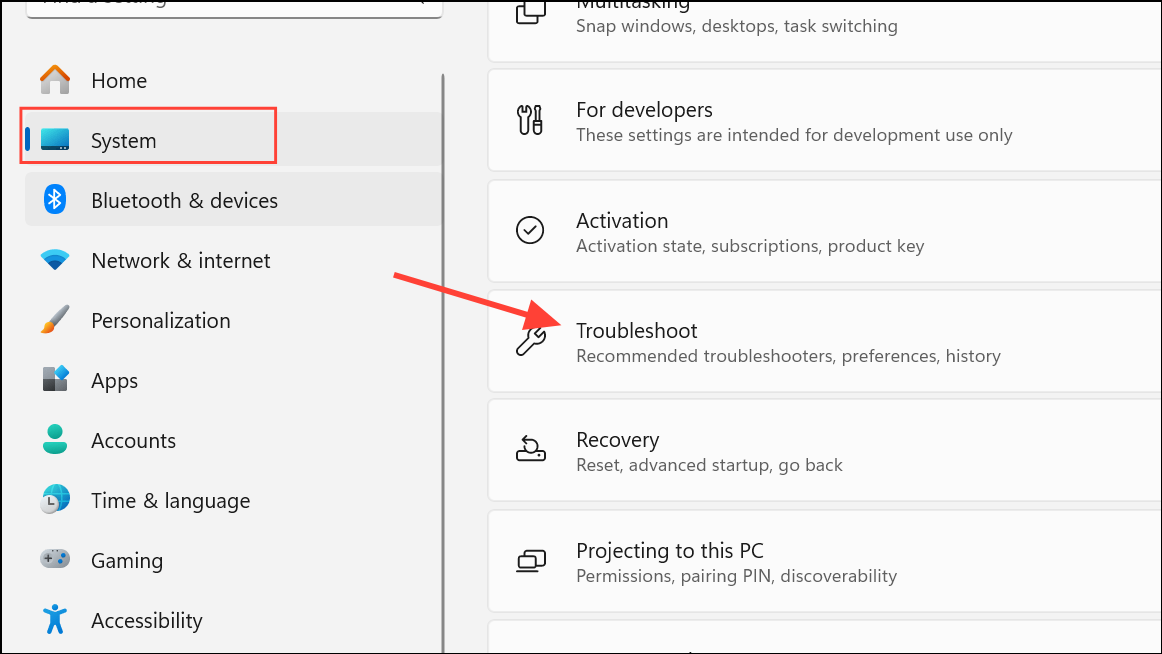Click the Home house icon
Viewport: 1162px width, 654px height.
point(55,80)
